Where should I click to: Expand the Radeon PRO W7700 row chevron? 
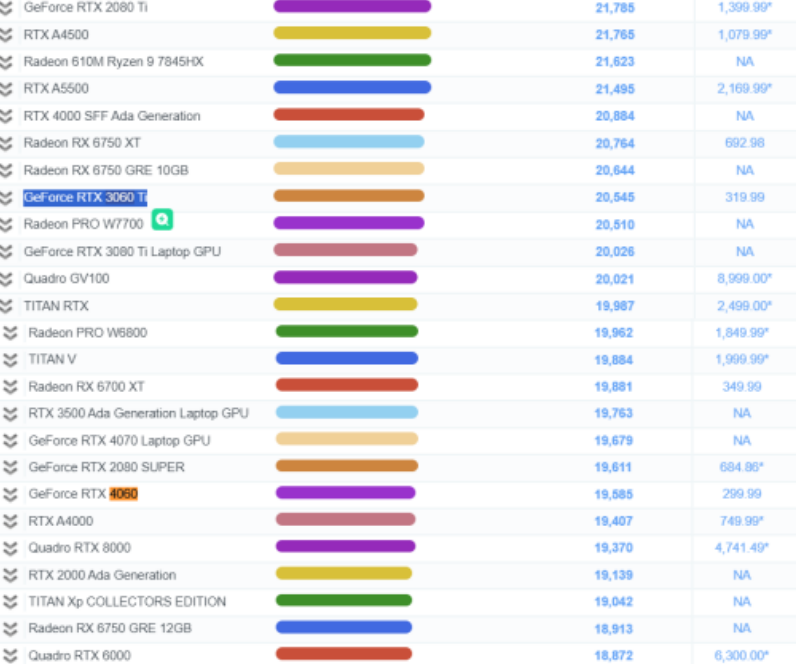6,224
